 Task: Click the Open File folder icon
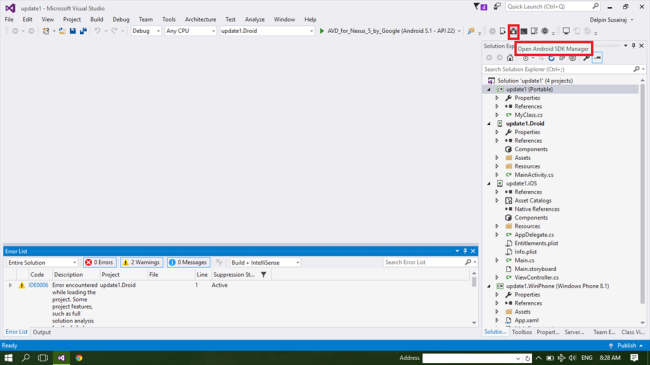point(62,31)
